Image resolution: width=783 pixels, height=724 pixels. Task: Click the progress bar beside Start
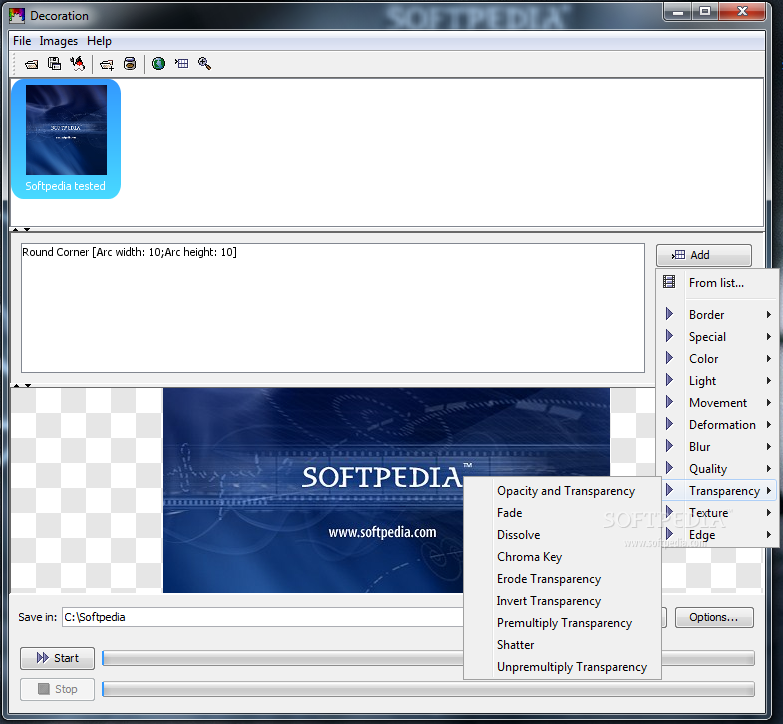283,658
